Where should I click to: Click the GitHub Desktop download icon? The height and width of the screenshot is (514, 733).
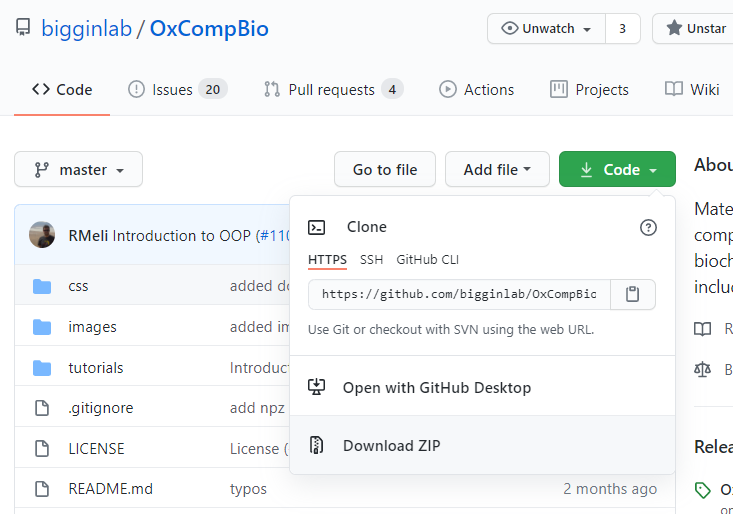[x=316, y=387]
